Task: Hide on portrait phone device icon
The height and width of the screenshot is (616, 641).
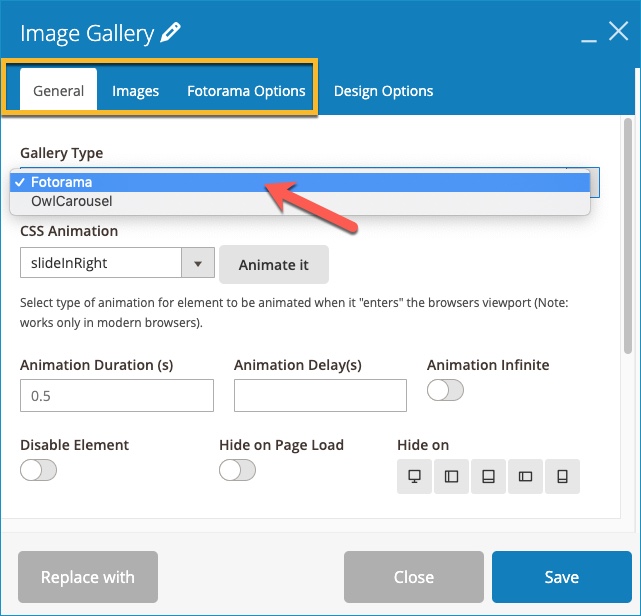Action: pos(563,476)
